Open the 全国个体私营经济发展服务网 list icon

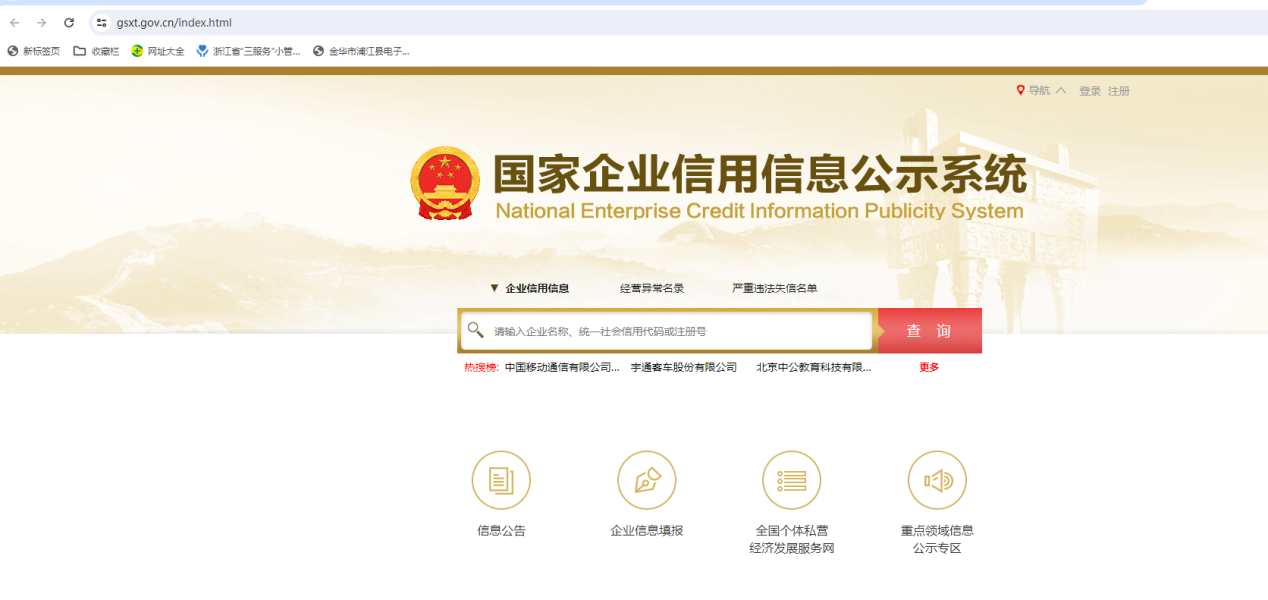tap(792, 481)
